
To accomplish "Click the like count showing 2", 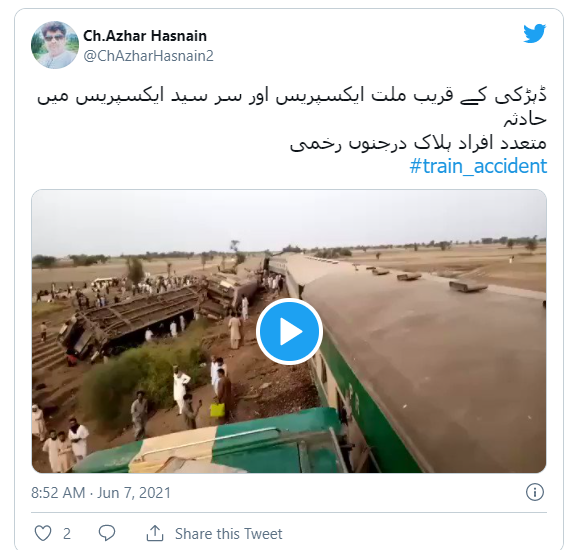I will tap(66, 533).
